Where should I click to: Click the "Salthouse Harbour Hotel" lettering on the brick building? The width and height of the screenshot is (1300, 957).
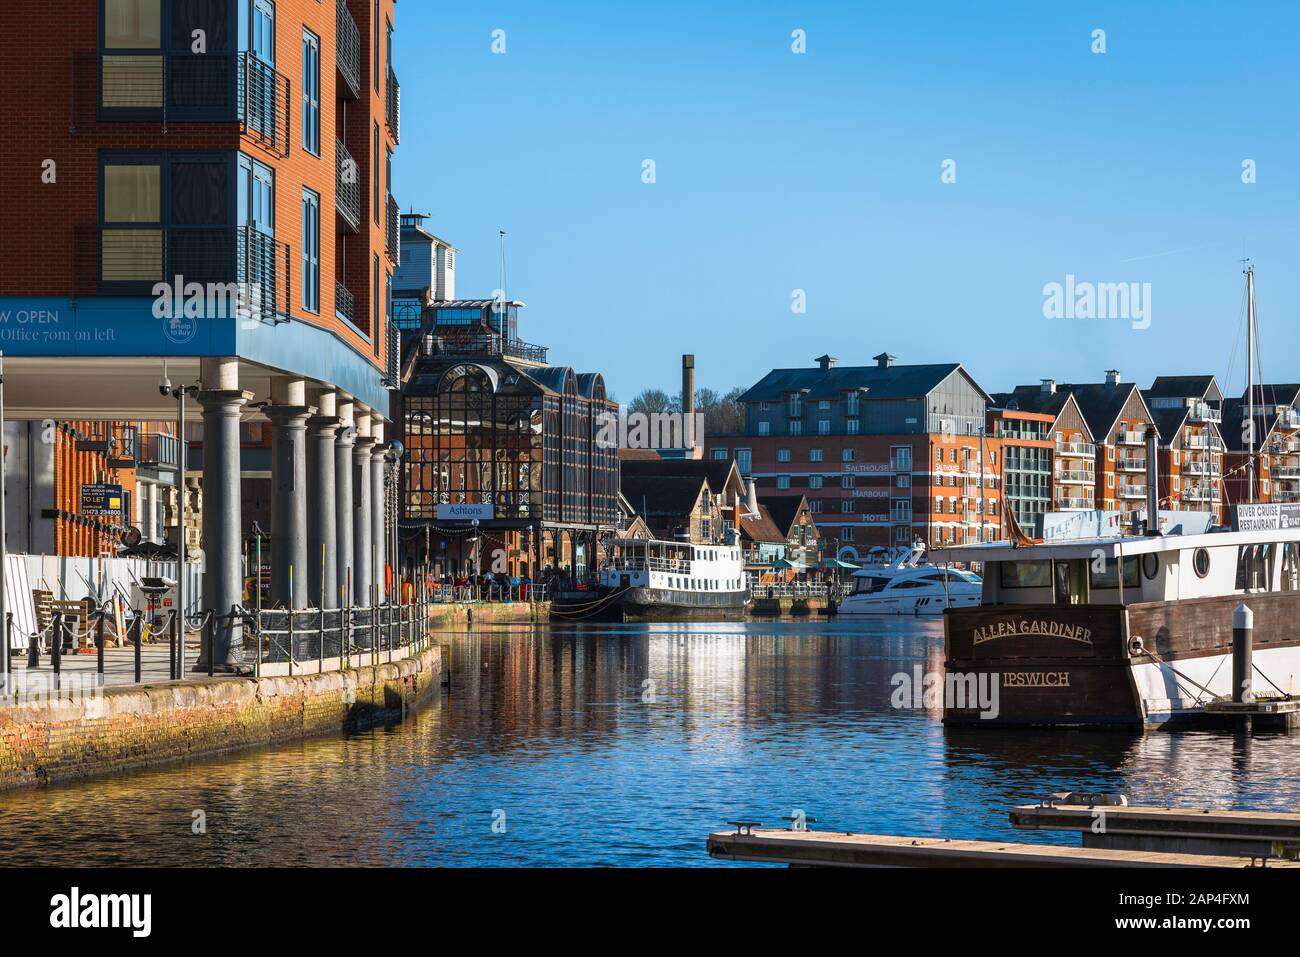coord(869,492)
